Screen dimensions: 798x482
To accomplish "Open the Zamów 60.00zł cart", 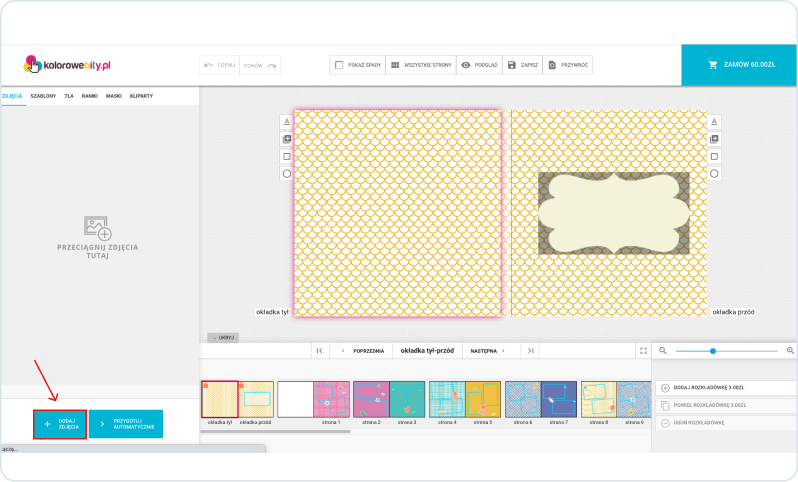I will [x=740, y=65].
